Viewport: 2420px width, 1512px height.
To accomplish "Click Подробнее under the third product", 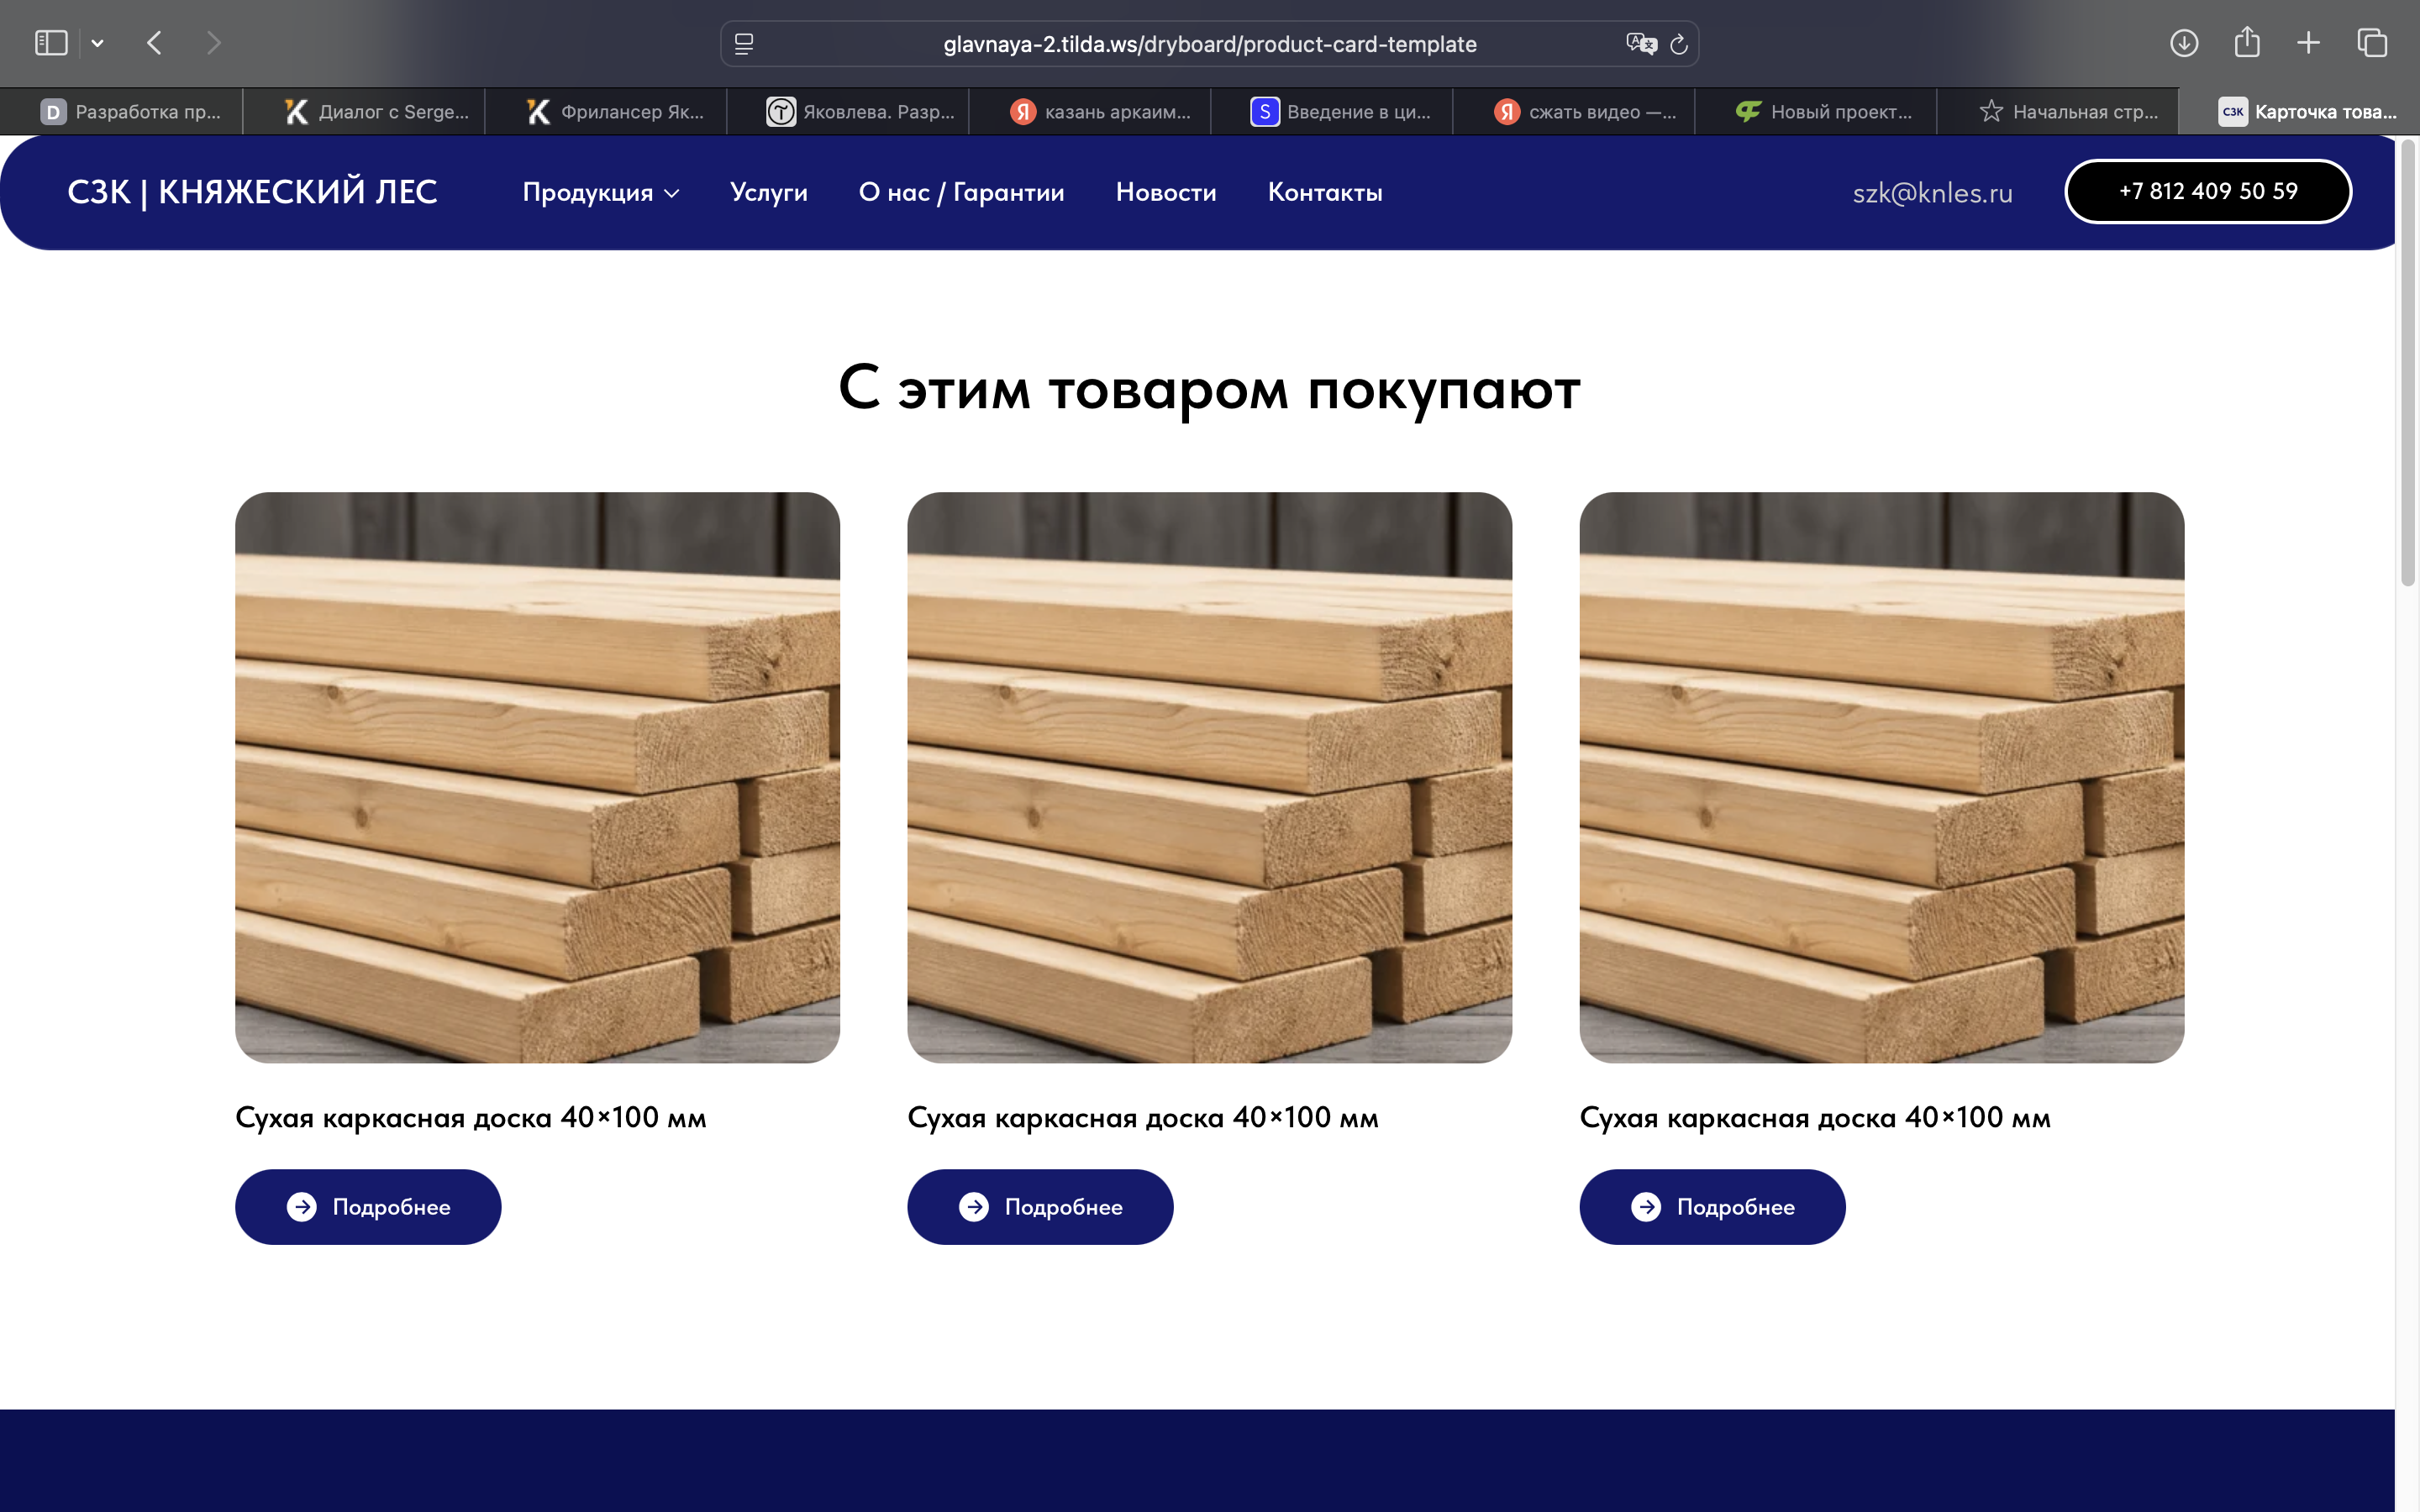I will [x=1712, y=1207].
